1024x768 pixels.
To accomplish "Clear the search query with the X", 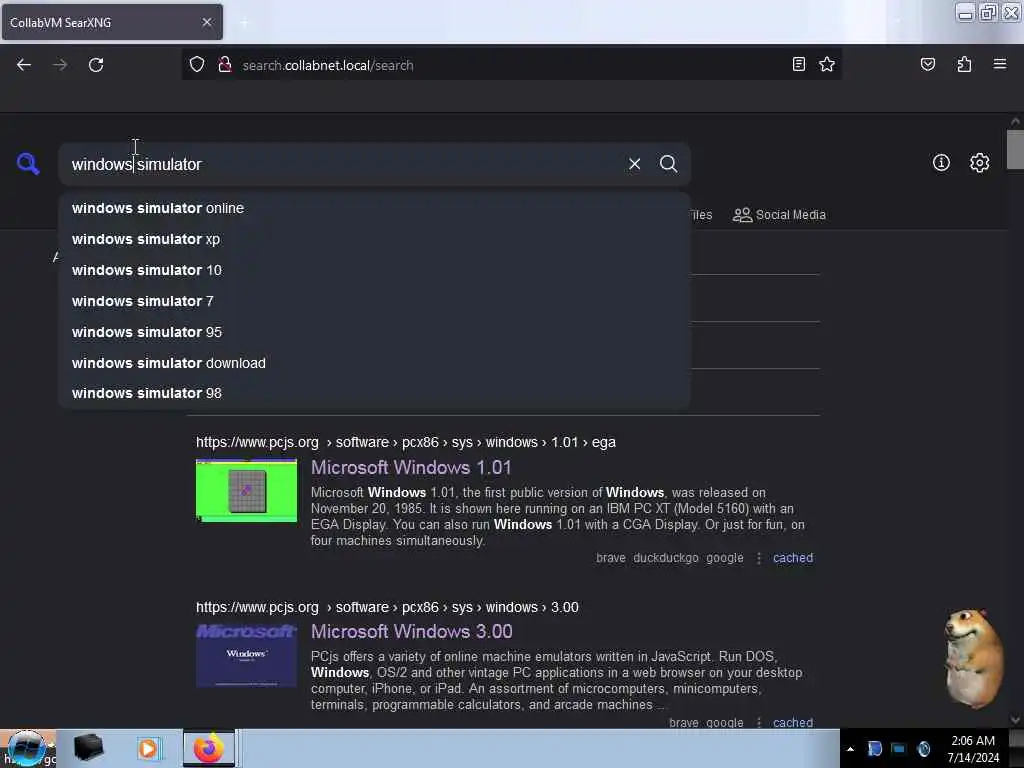I will point(634,164).
